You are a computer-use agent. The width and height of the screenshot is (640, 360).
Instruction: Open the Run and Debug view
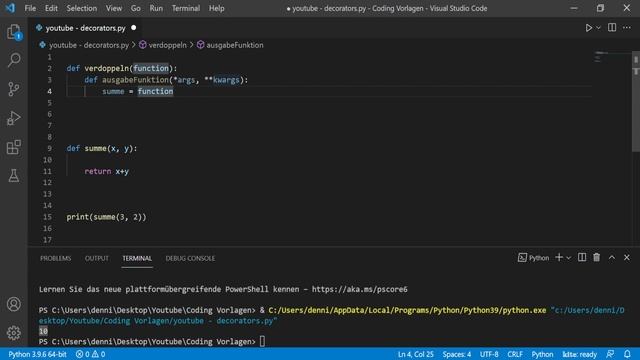14,118
